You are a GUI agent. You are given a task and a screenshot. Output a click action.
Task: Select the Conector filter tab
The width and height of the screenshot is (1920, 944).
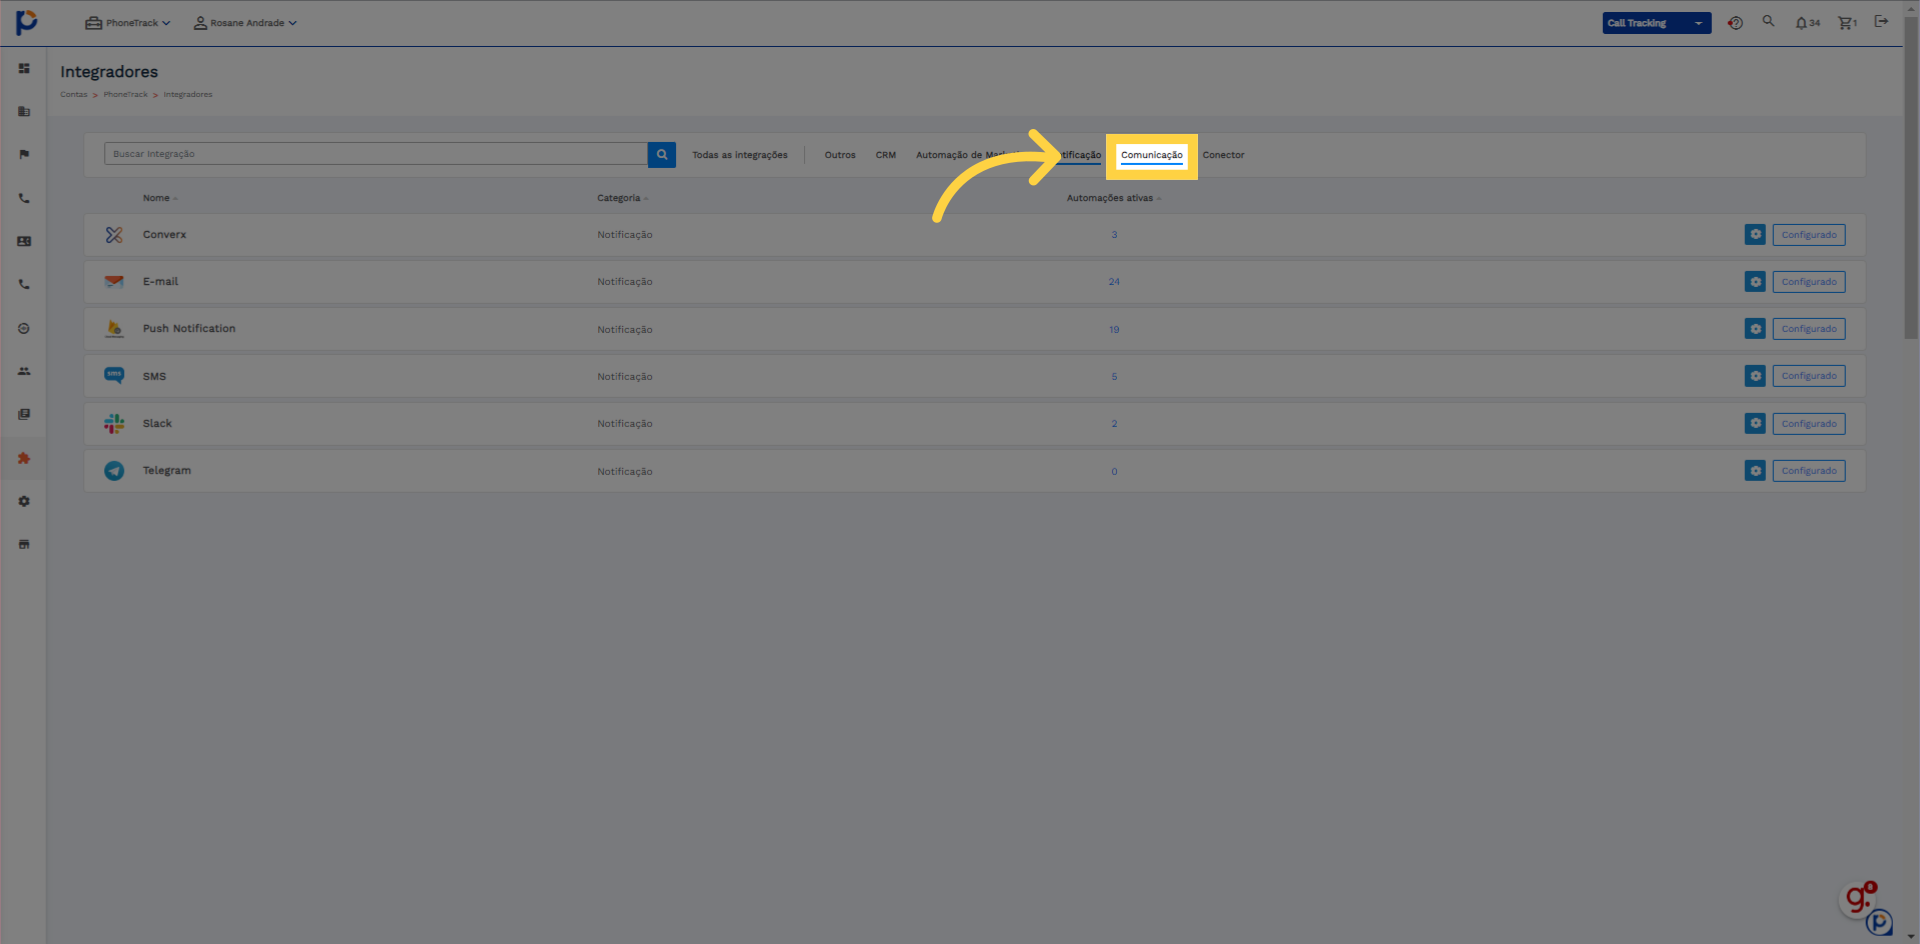(1223, 155)
